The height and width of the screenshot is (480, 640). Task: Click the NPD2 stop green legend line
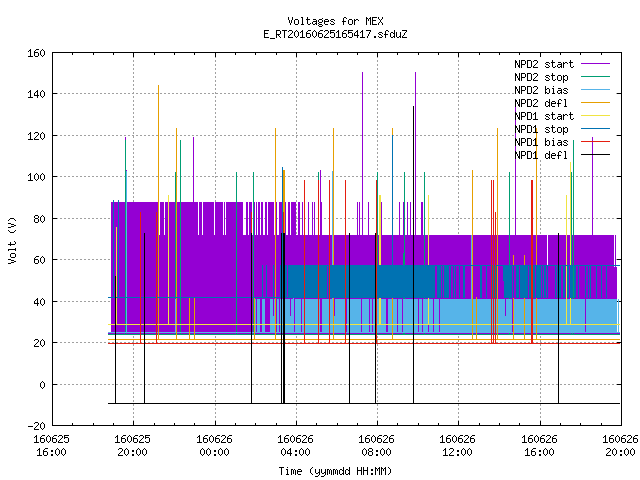pos(595,77)
